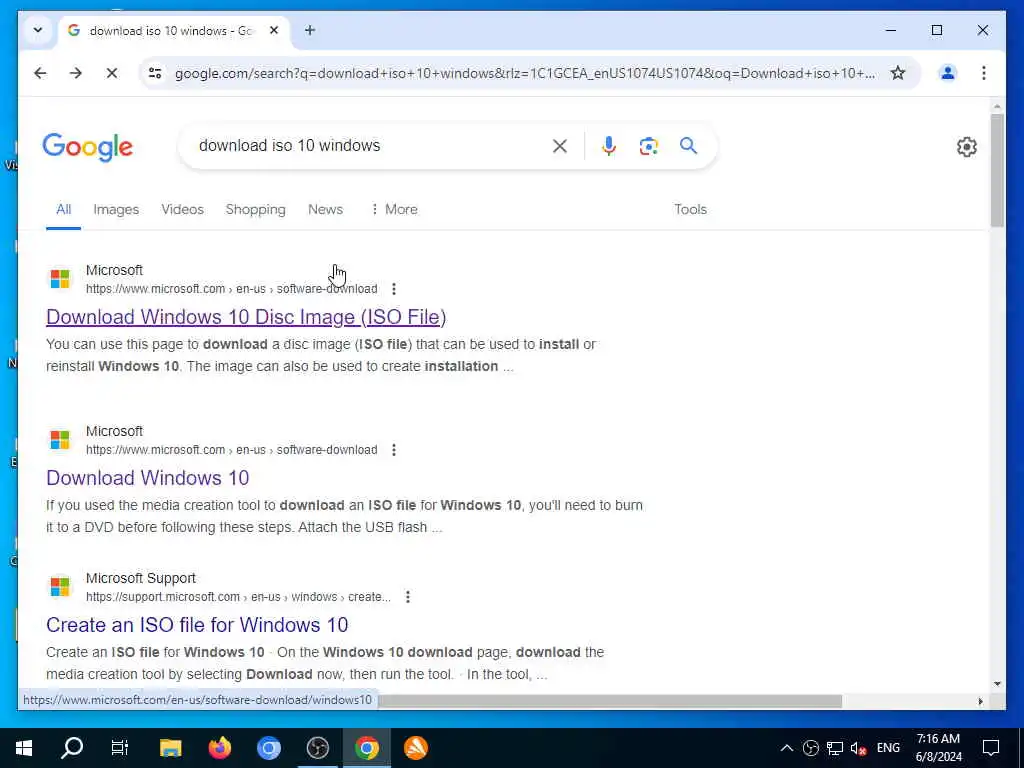Click the Microsoft Support site name
Image resolution: width=1024 pixels, height=768 pixels.
click(x=140, y=578)
